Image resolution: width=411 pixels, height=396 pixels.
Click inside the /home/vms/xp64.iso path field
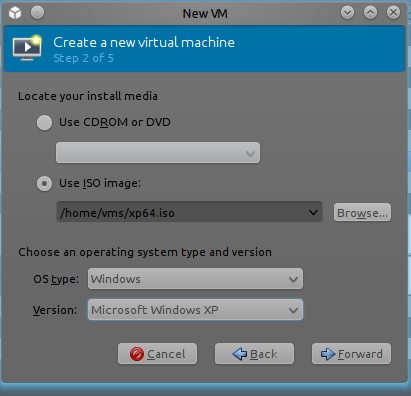click(182, 212)
